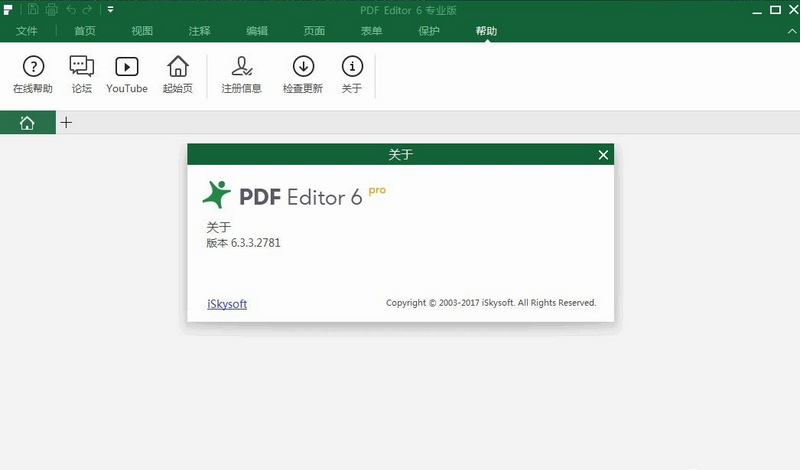
Task: Minimize the PDF Editor window
Action: tap(757, 11)
